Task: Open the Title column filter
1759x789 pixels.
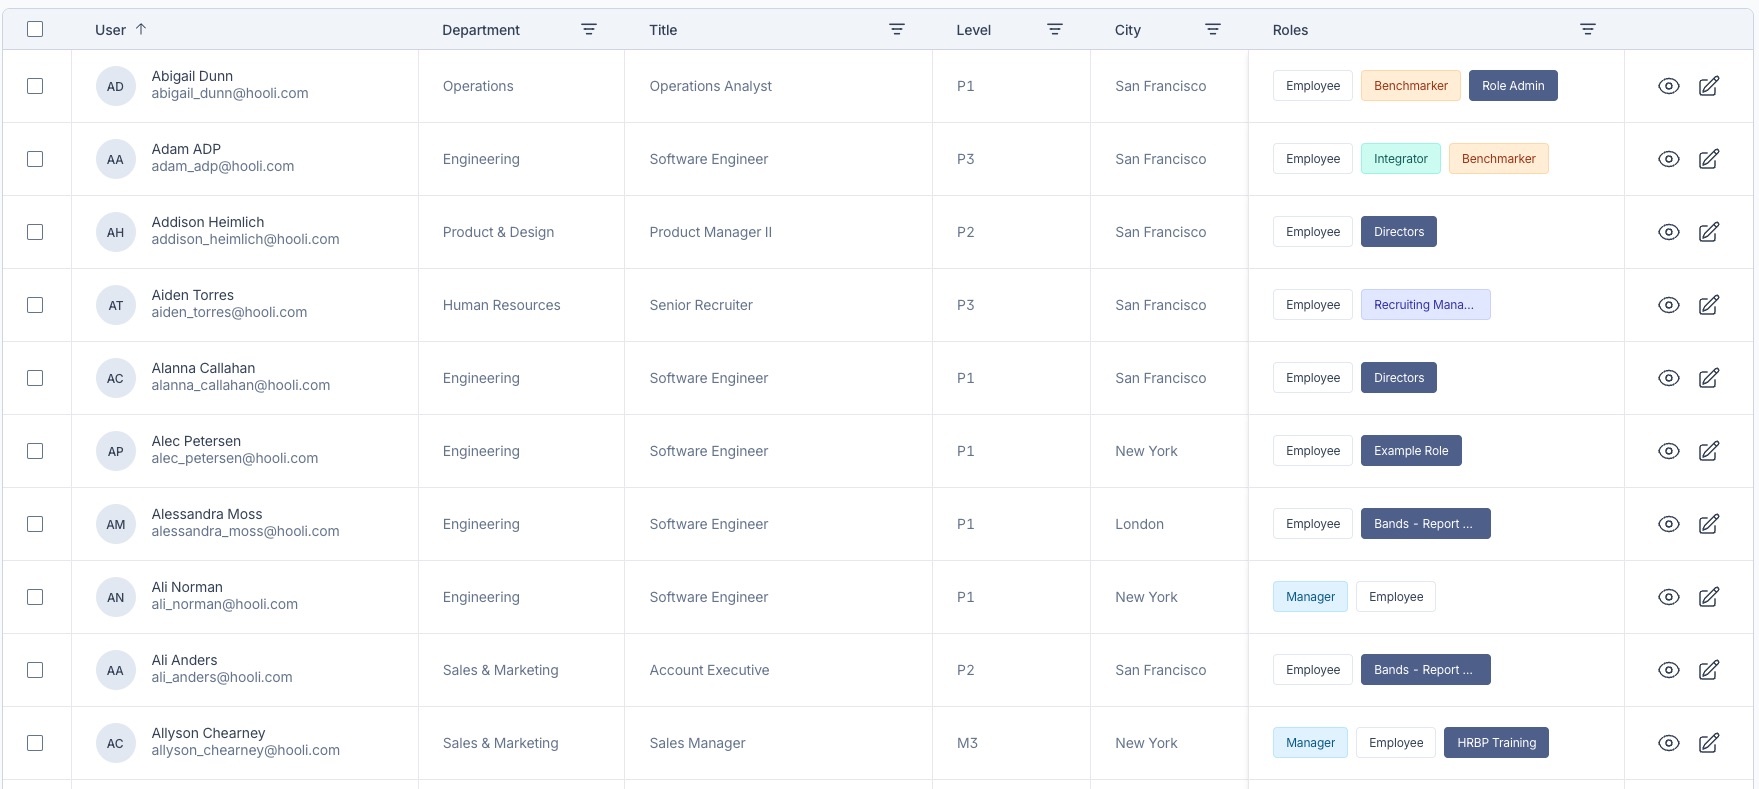Action: 897,30
